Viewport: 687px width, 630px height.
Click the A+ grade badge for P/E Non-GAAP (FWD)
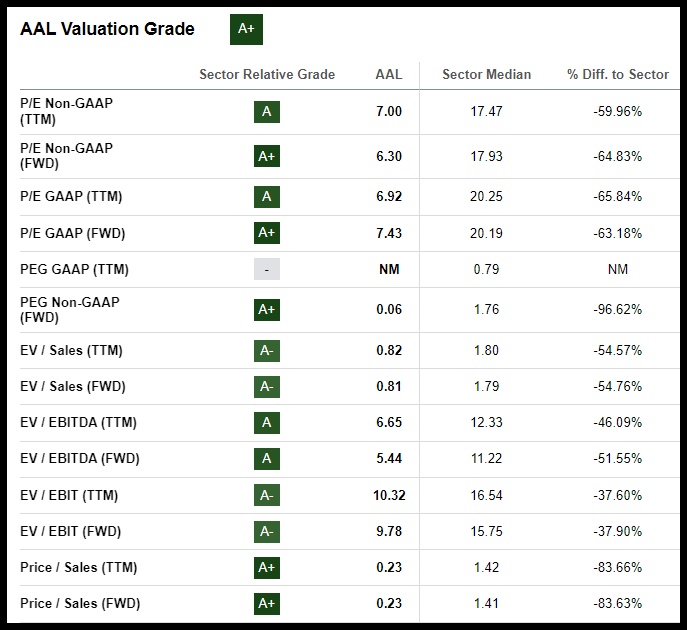tap(266, 156)
